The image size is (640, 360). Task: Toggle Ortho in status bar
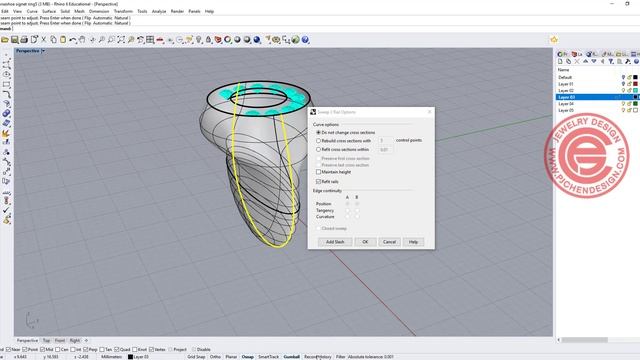[x=215, y=357]
